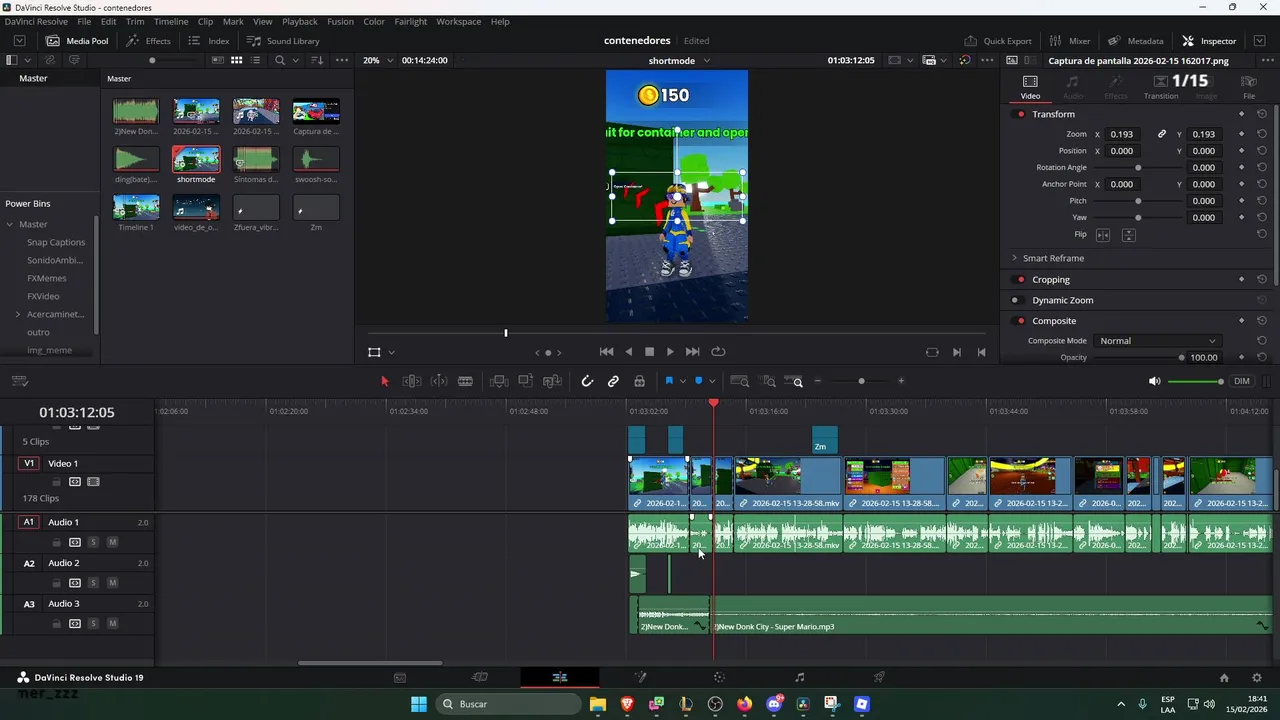The image size is (1280, 720).
Task: Mute the timeline audio speaker icon
Action: 1154,381
